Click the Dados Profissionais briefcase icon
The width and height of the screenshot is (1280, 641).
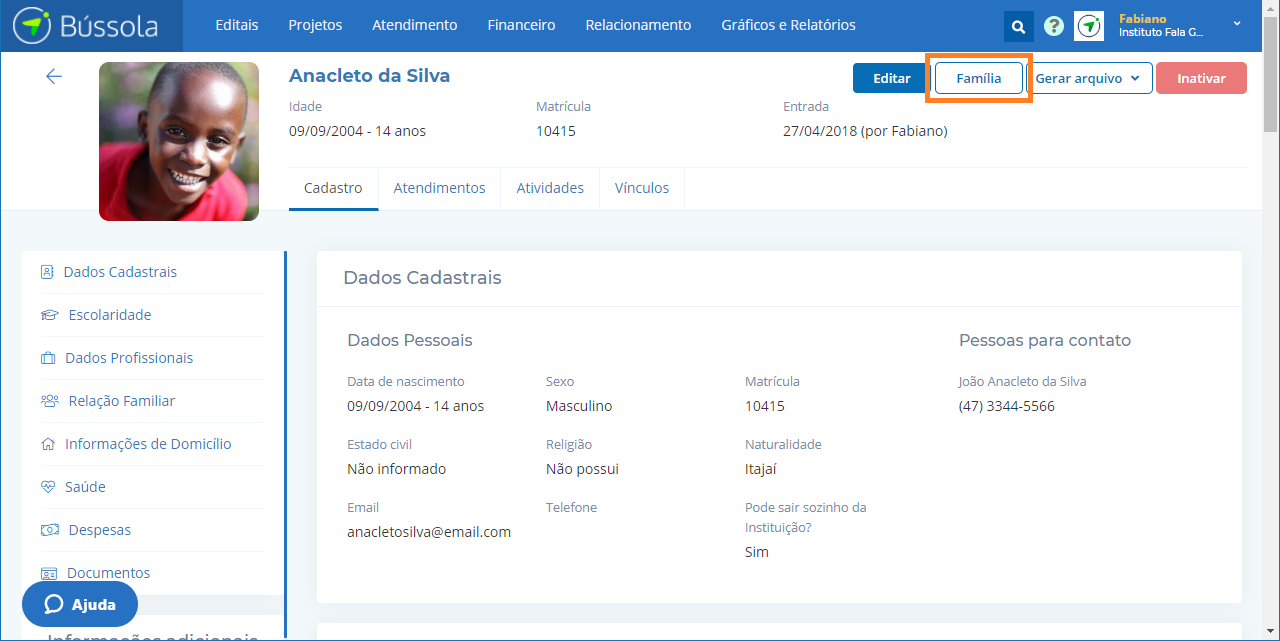coord(47,358)
